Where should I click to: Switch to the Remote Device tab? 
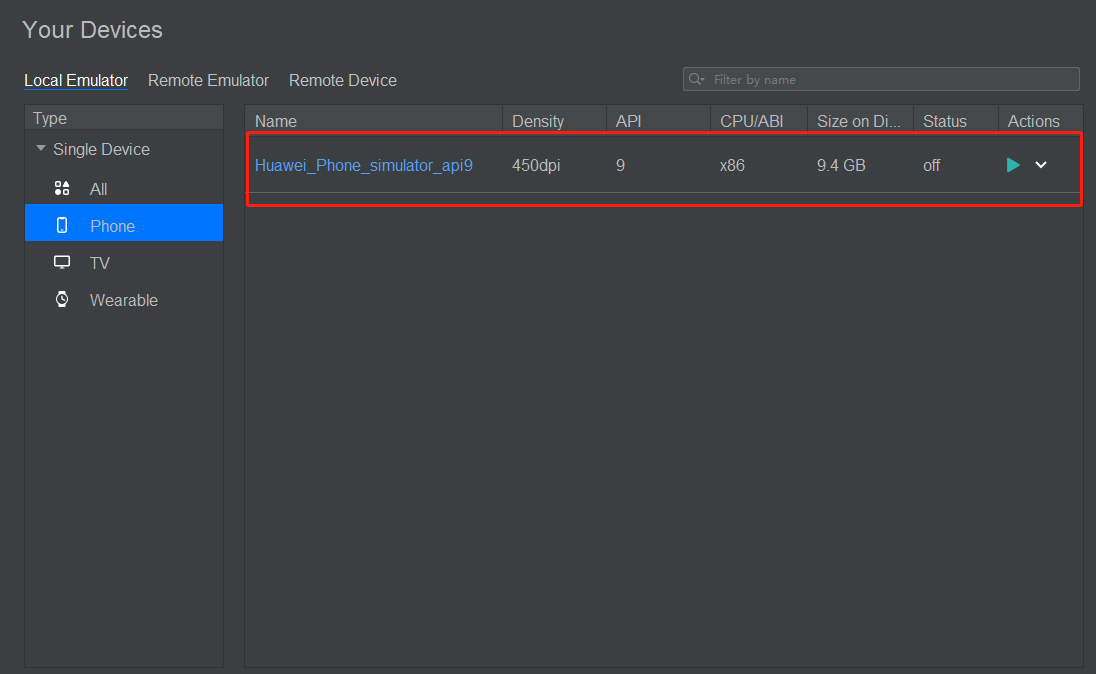coord(342,80)
